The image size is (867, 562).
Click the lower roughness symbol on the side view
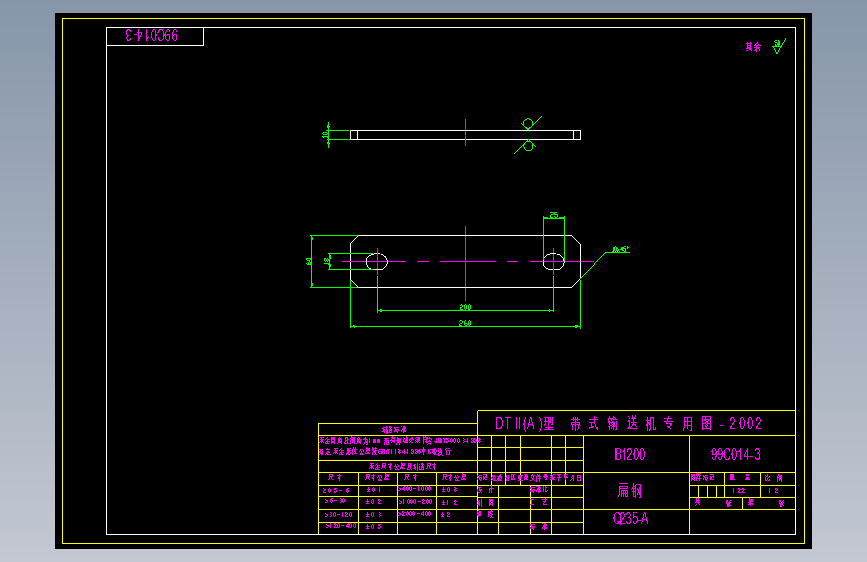[526, 147]
